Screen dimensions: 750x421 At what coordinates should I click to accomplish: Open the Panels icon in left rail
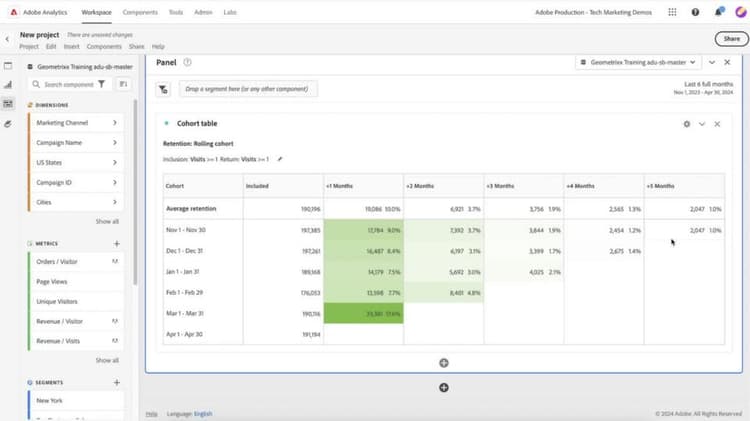[x=8, y=66]
